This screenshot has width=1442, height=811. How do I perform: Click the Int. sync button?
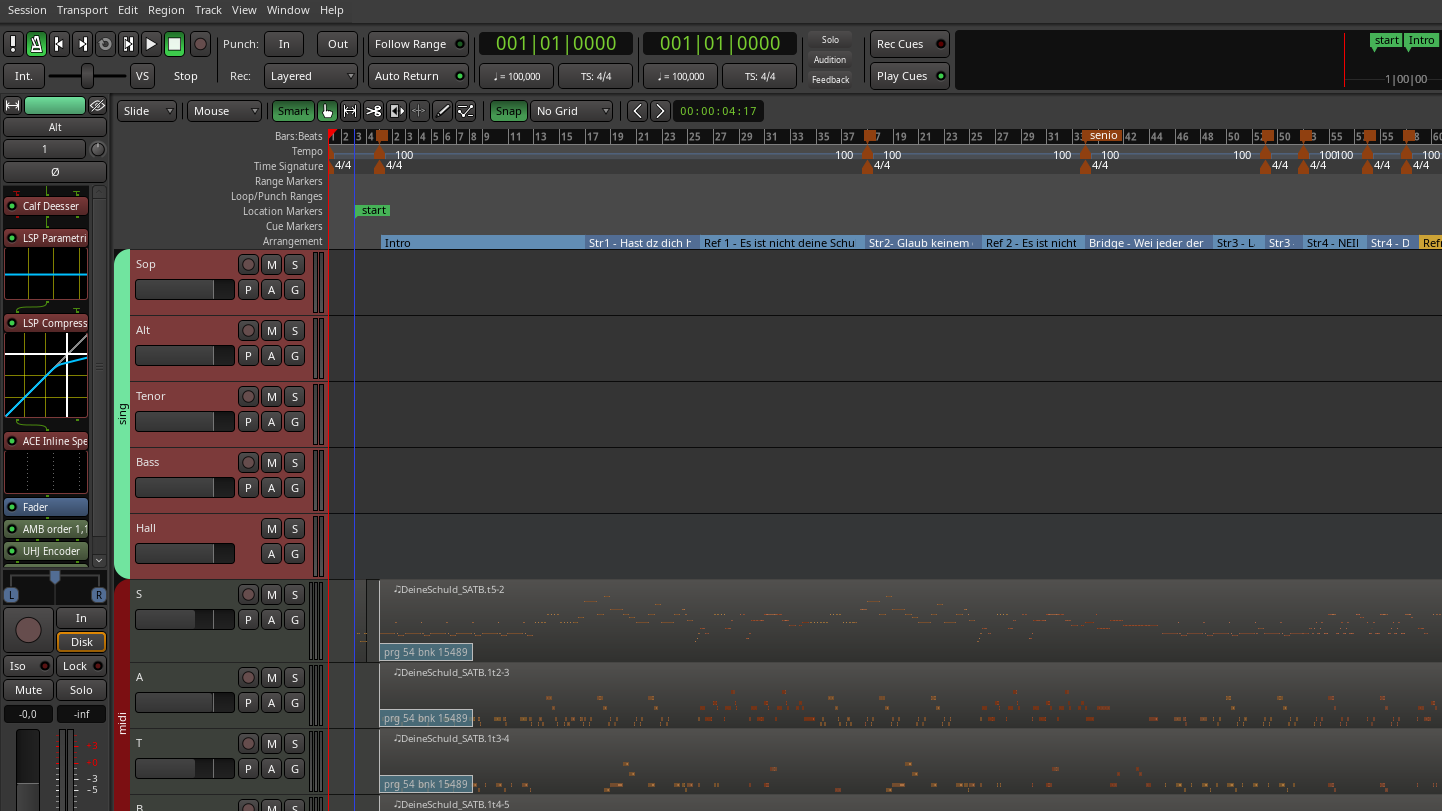24,76
